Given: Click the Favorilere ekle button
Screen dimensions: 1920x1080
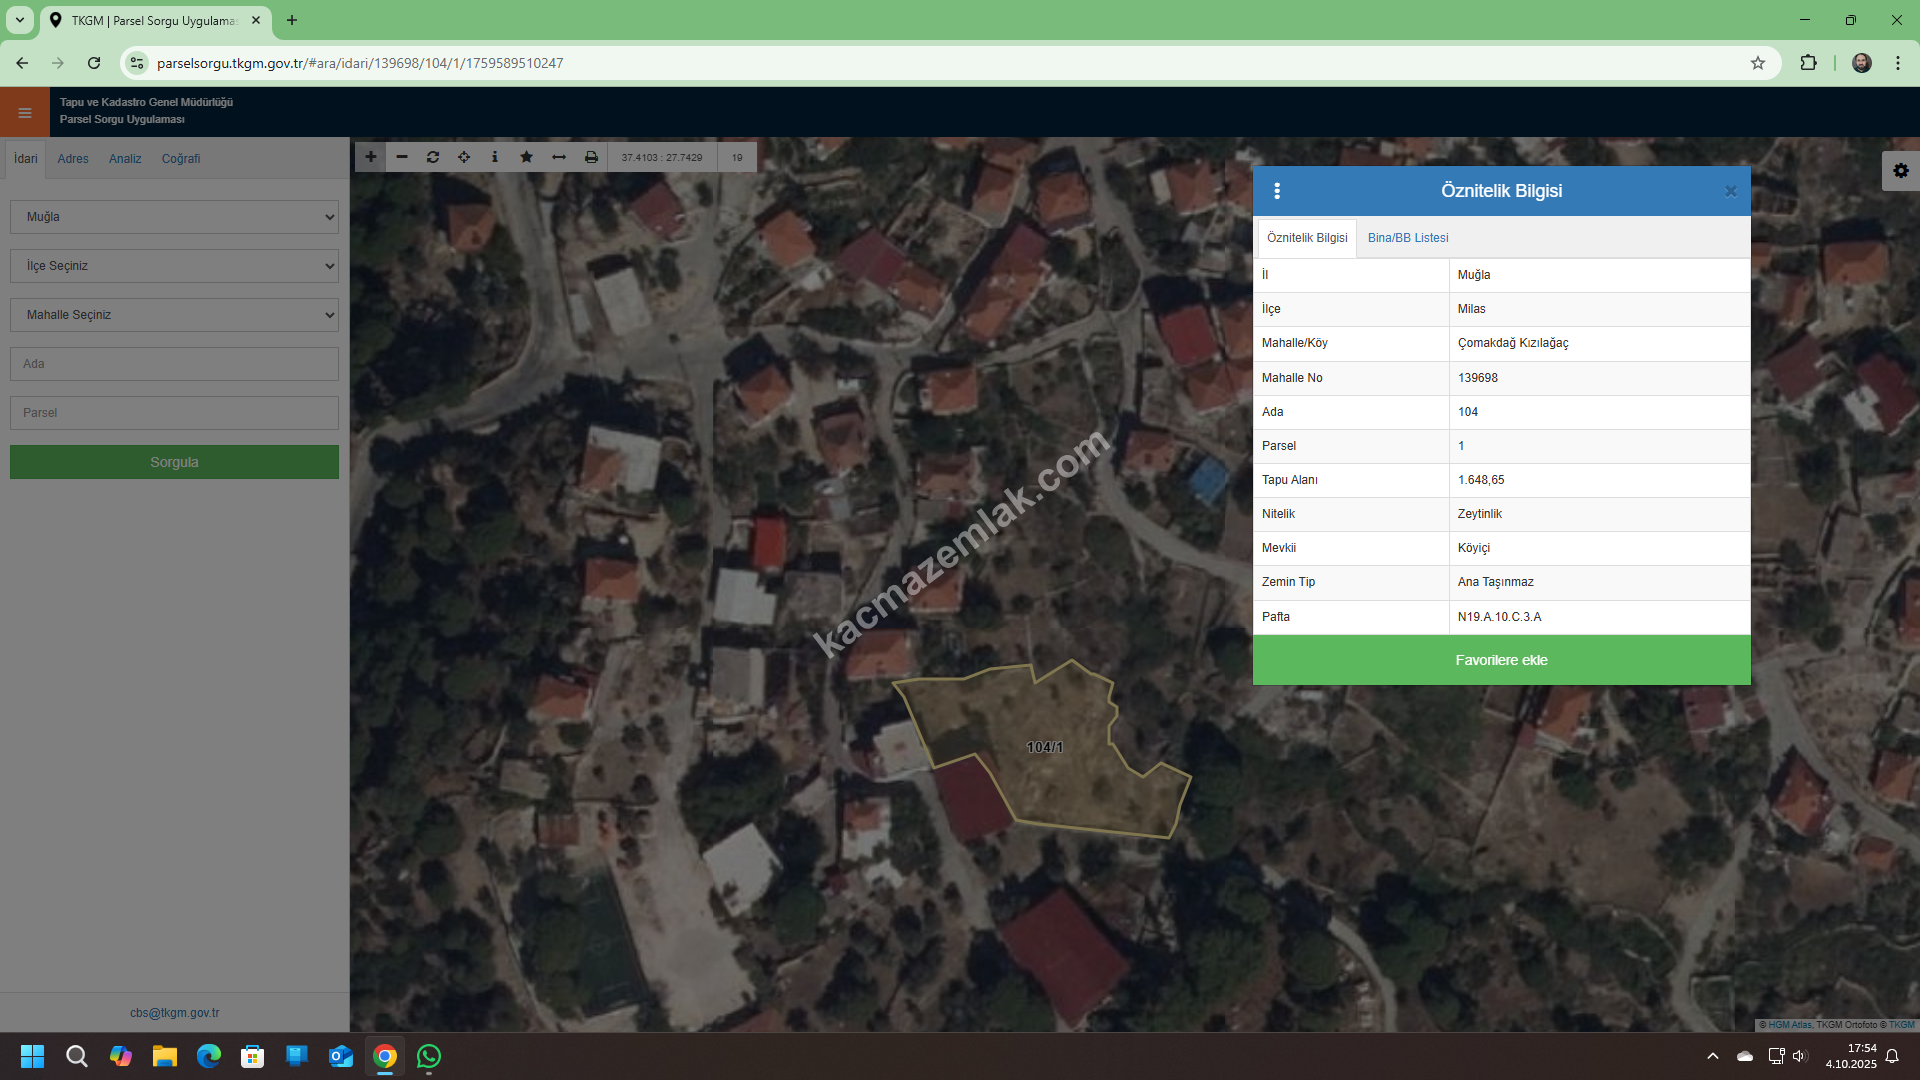Looking at the screenshot, I should pyautogui.click(x=1501, y=660).
